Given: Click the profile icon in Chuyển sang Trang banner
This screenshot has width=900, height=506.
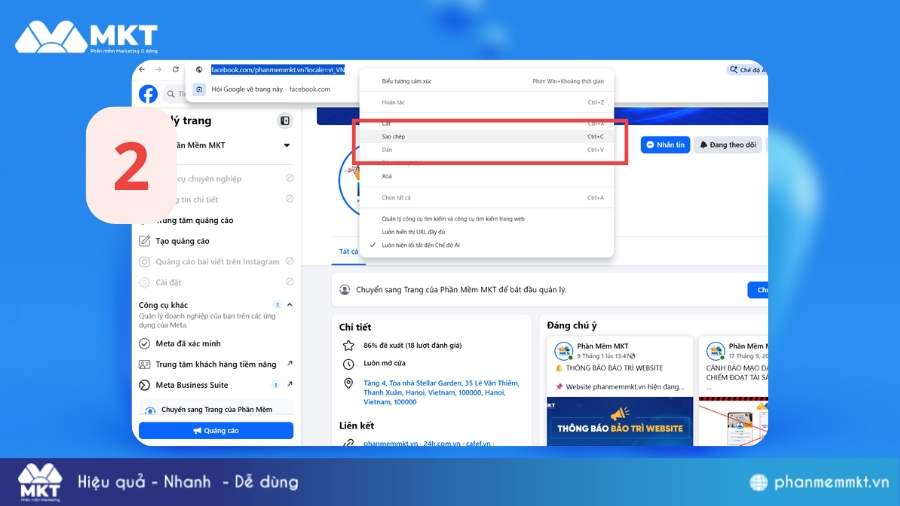Looking at the screenshot, I should pos(344,290).
